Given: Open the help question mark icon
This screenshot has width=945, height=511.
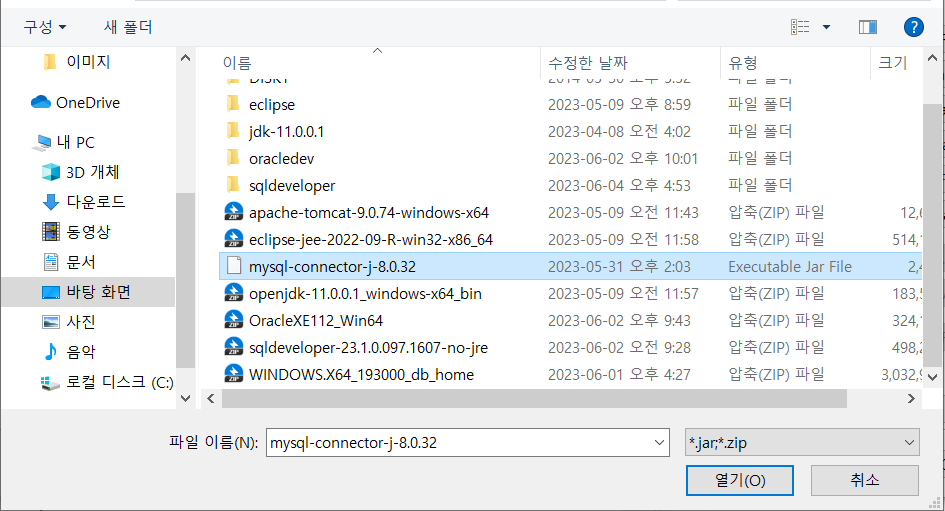Looking at the screenshot, I should click(x=914, y=27).
